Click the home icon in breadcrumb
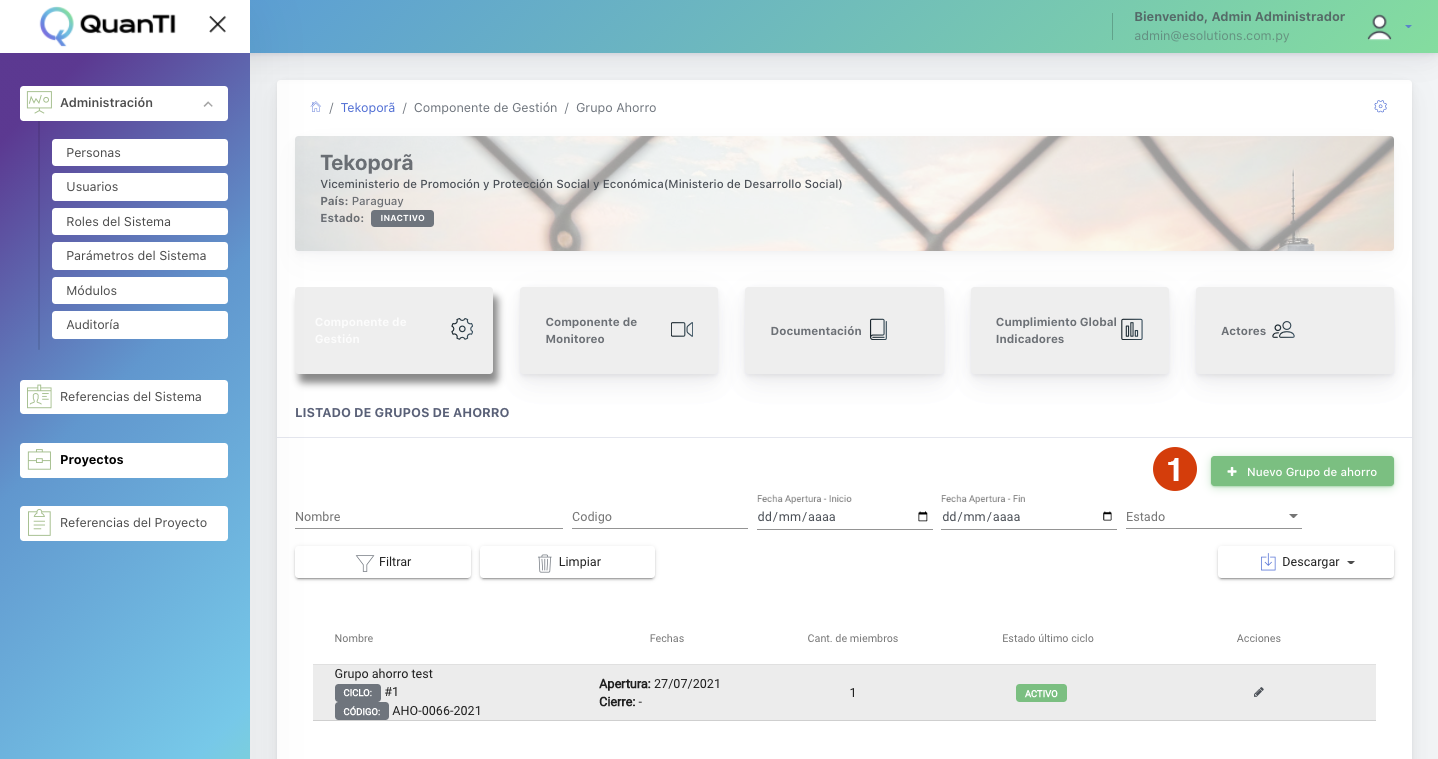 (x=316, y=107)
